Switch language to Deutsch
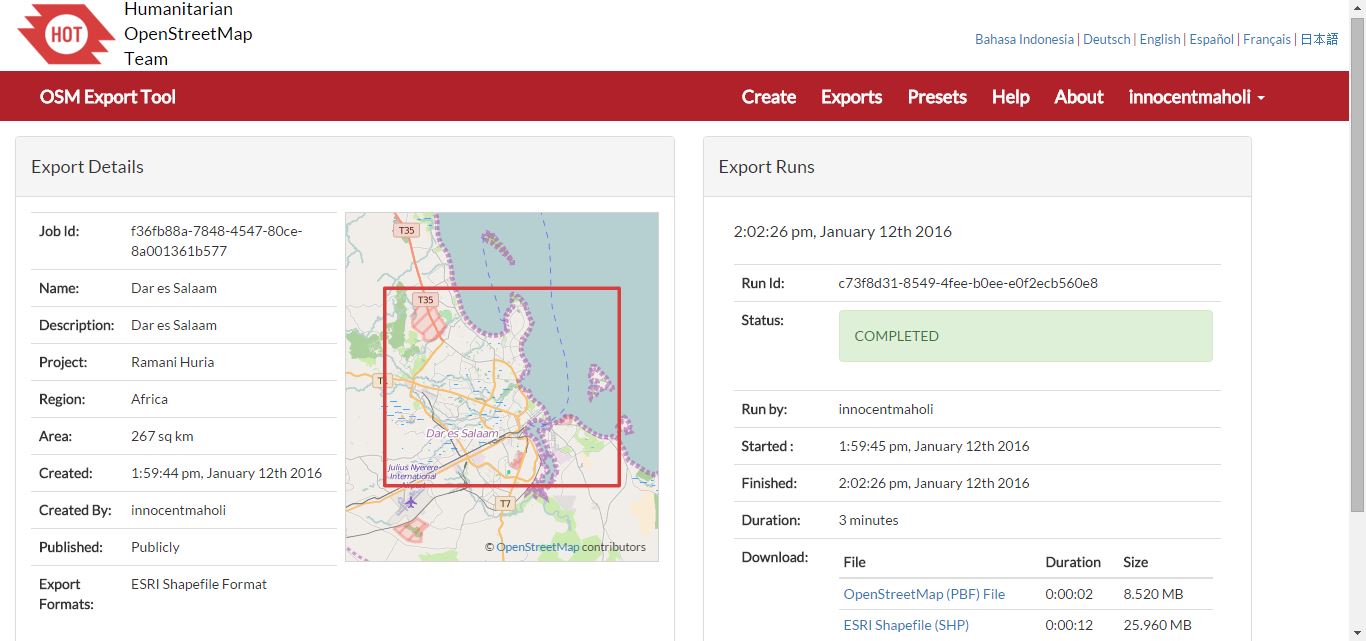The width and height of the screenshot is (1366, 641). pos(1107,39)
